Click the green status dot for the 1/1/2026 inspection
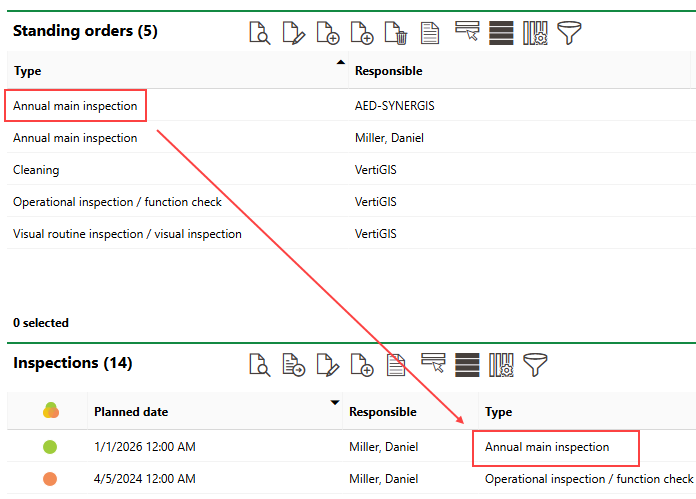Viewport: 696px width, 499px height. point(50,447)
